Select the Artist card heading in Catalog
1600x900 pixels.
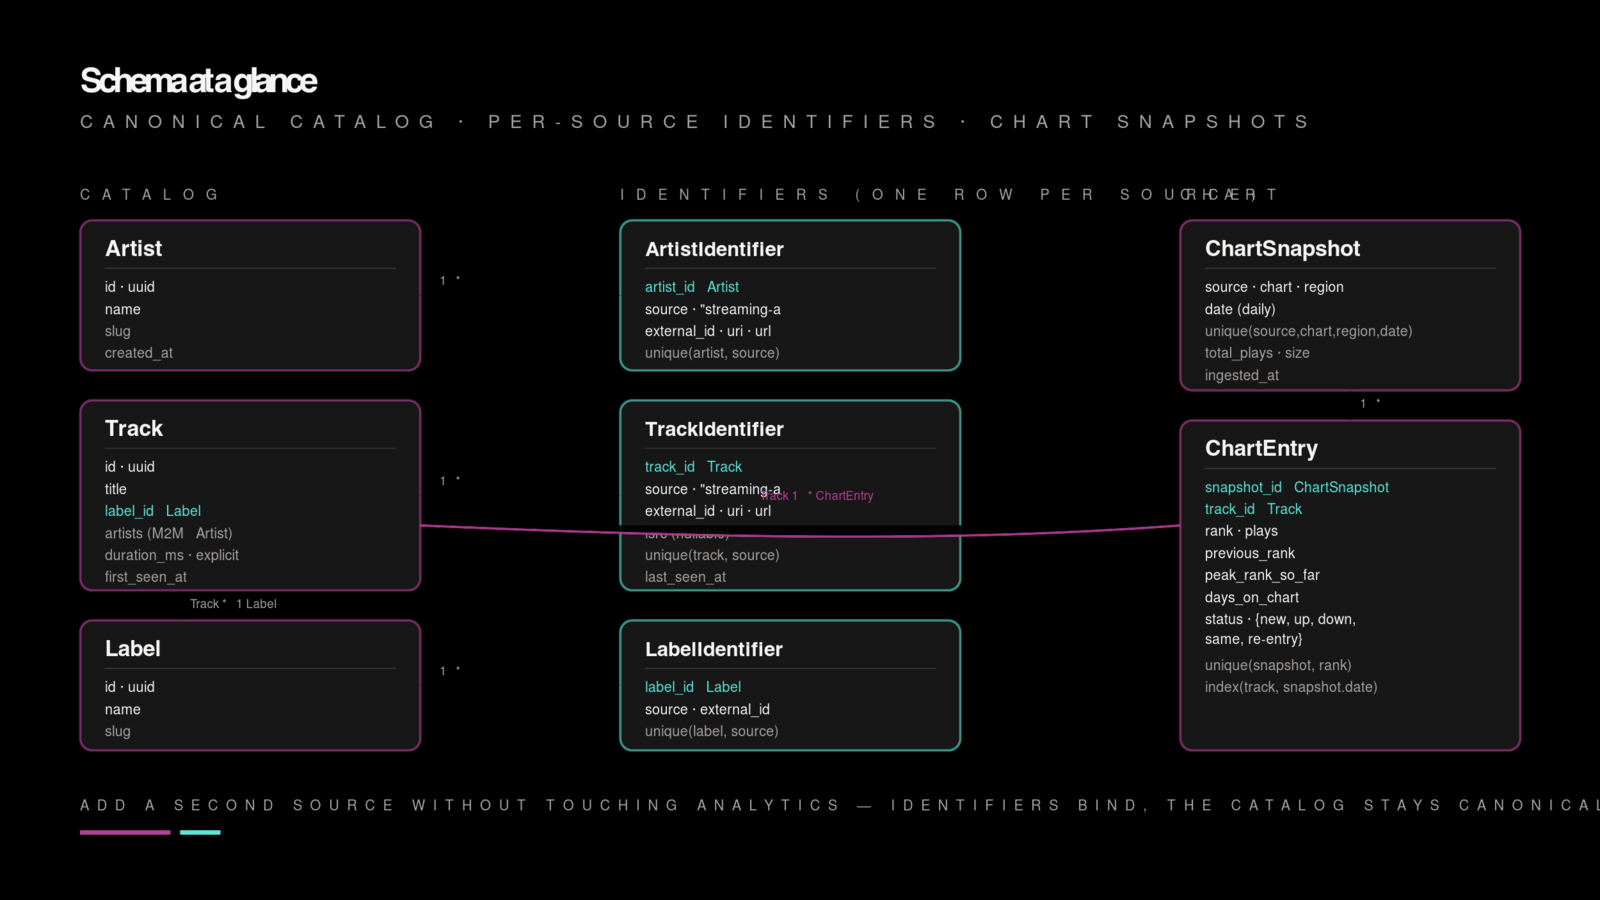[133, 249]
